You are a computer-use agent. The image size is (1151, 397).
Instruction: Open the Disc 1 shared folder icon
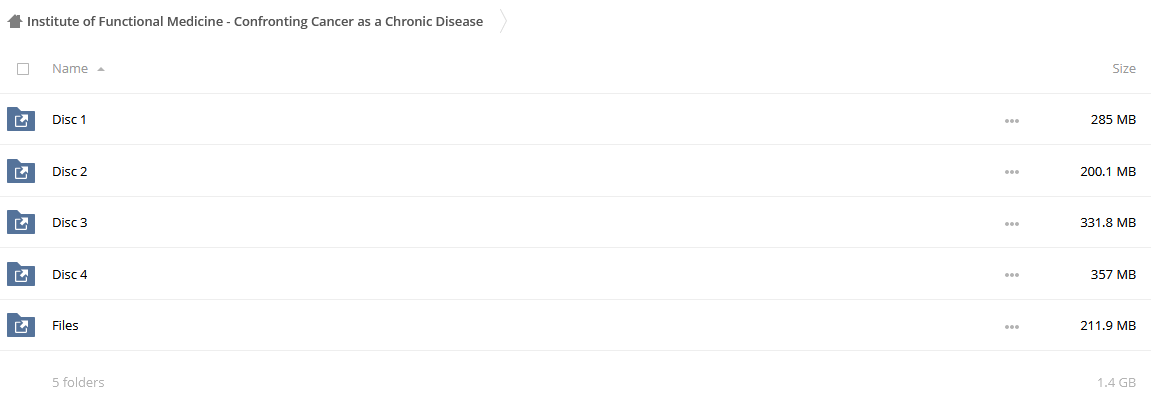coord(21,120)
